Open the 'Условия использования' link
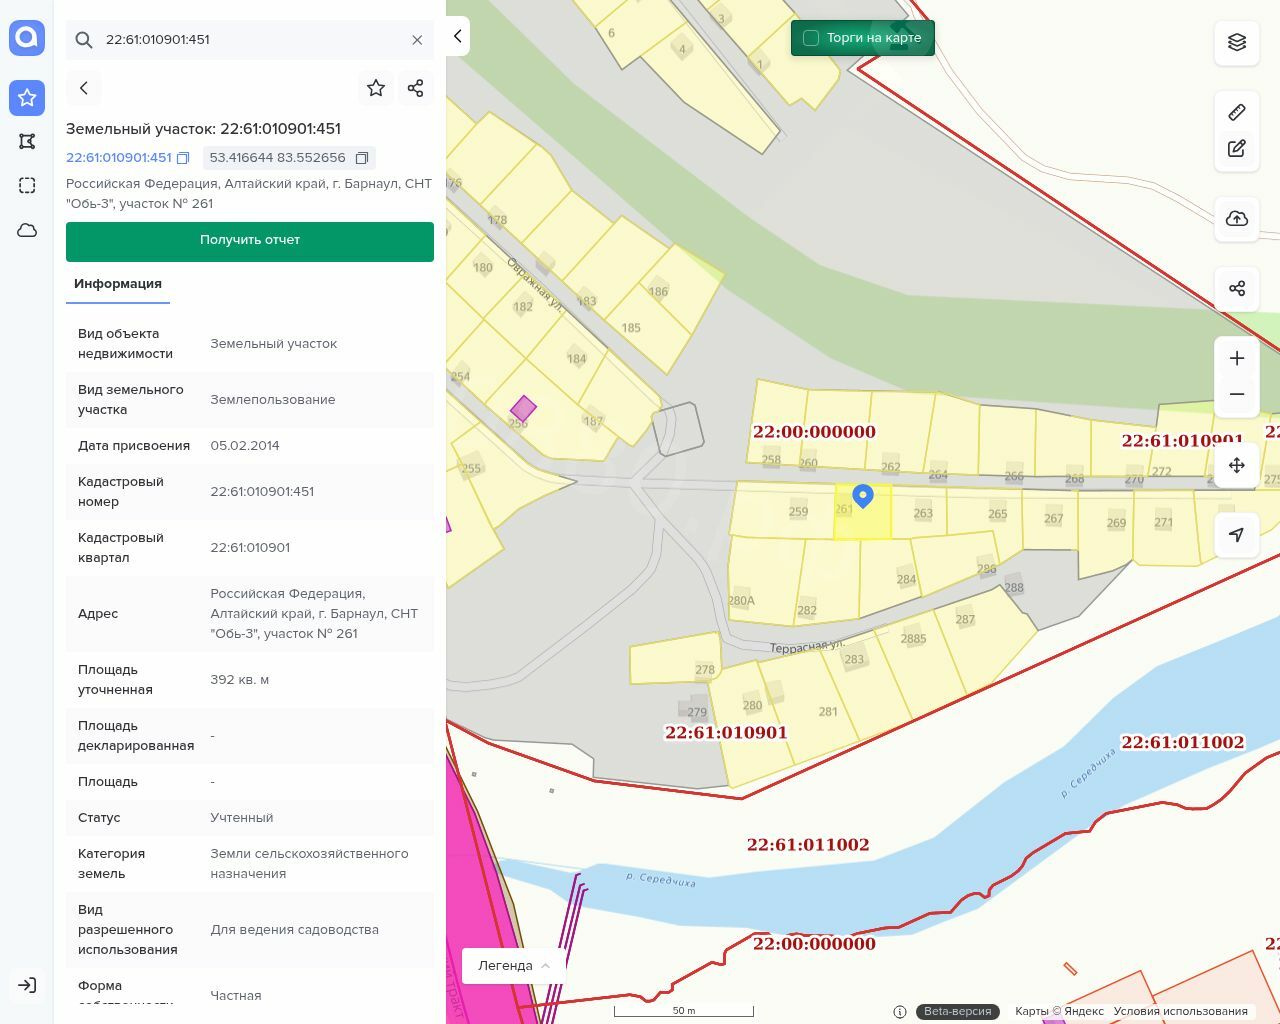Image resolution: width=1280 pixels, height=1024 pixels. (x=1180, y=1011)
